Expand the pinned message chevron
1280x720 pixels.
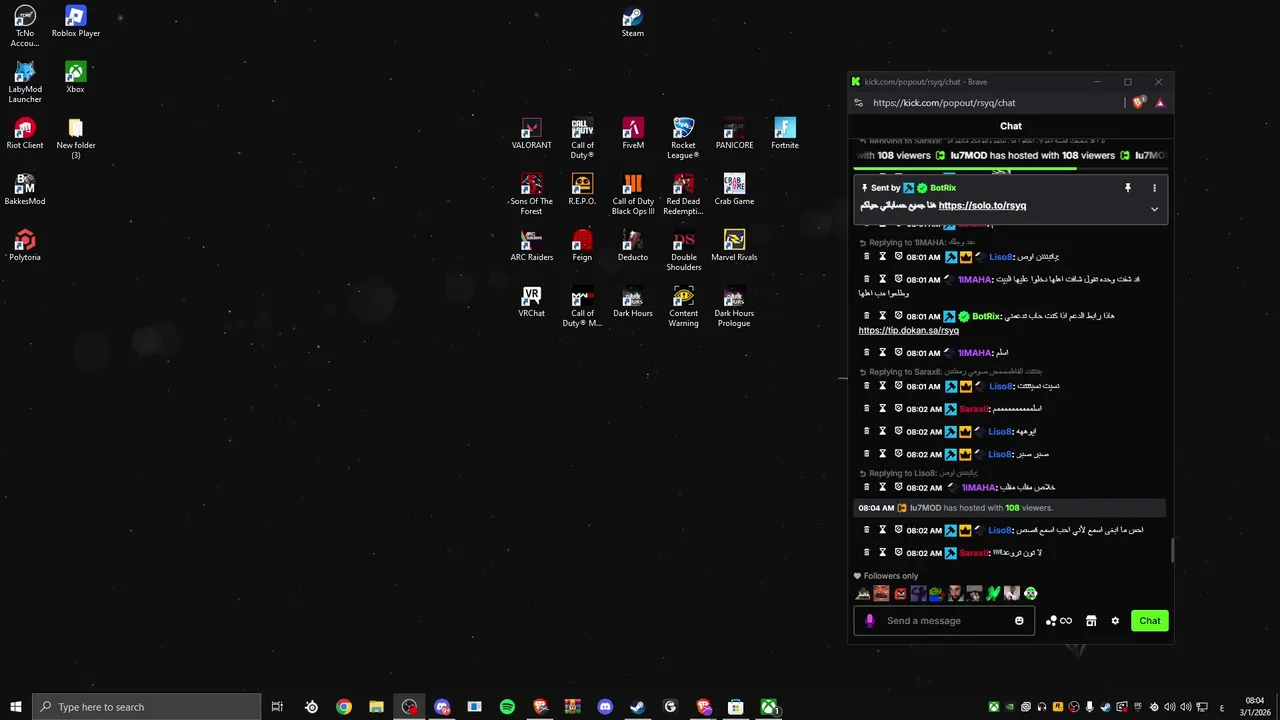pos(1154,209)
